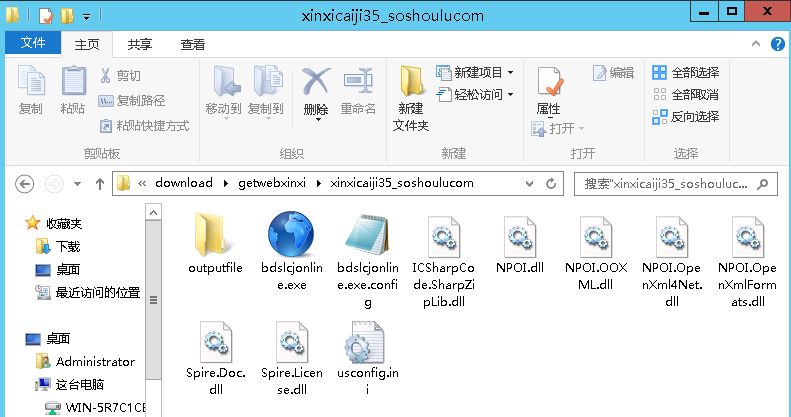Click the 编辑 (Edit) button

click(x=613, y=73)
